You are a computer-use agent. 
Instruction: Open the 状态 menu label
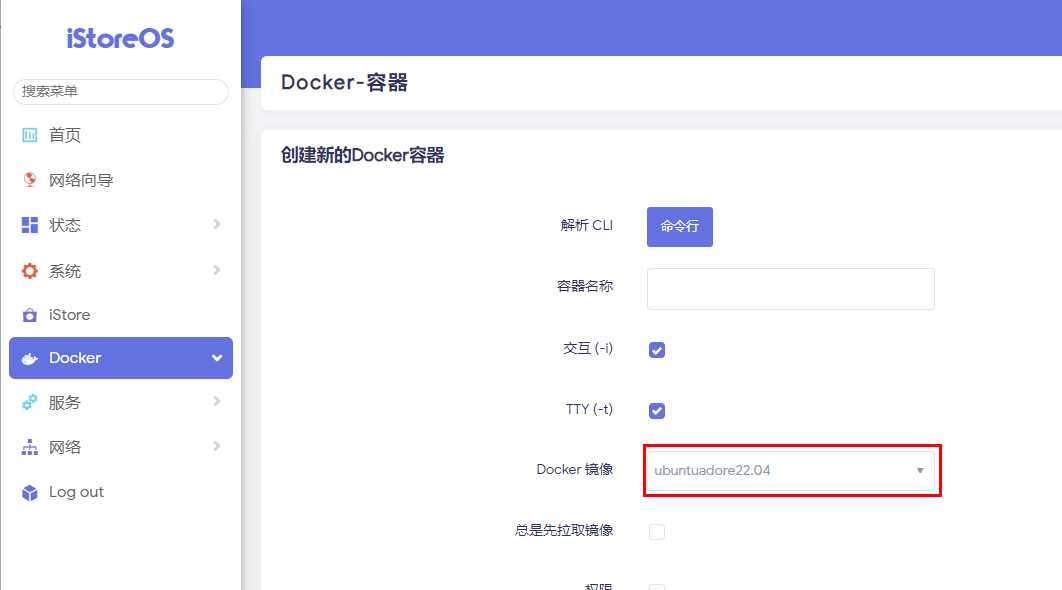click(65, 225)
